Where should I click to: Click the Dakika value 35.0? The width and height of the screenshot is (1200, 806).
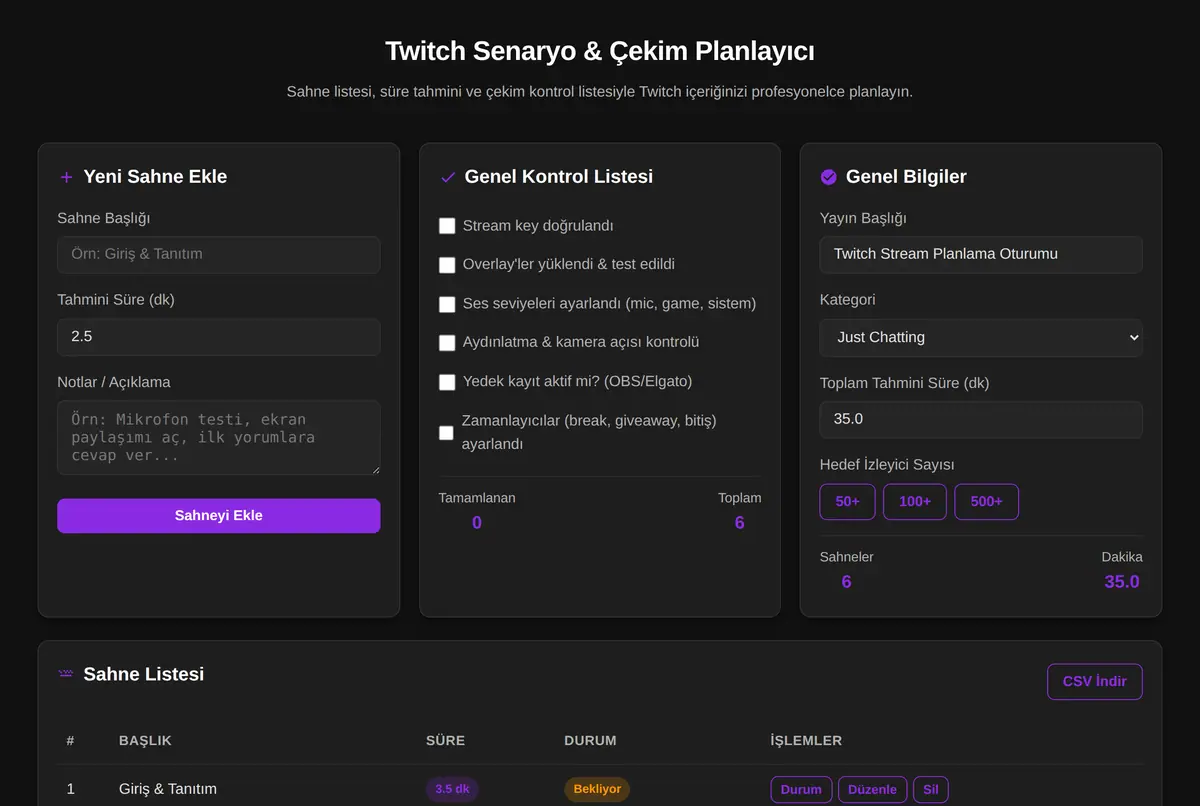(1122, 582)
